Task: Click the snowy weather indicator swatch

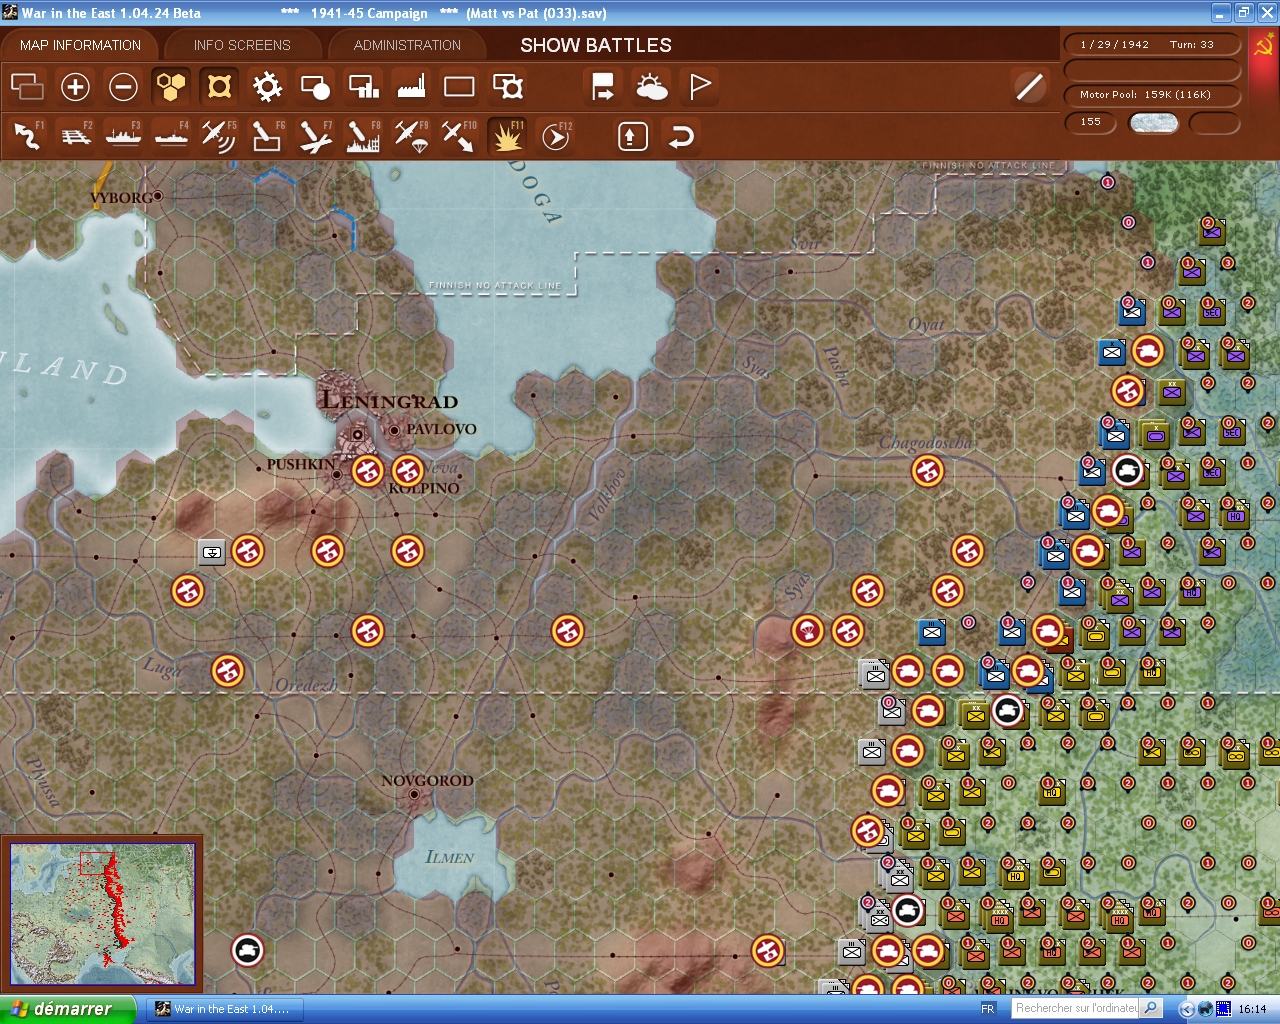Action: [1153, 123]
